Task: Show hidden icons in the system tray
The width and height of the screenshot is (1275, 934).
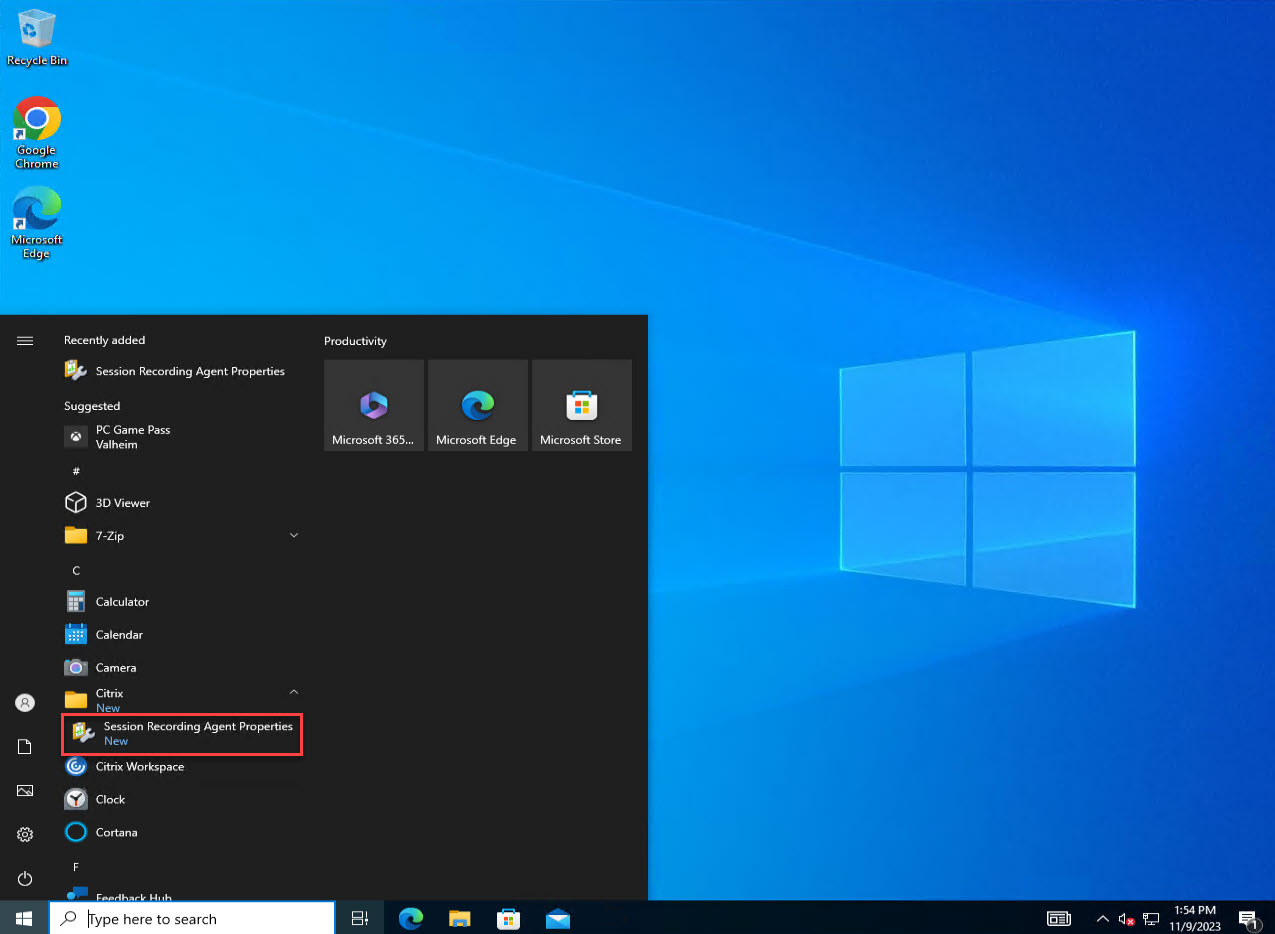Action: point(1102,918)
